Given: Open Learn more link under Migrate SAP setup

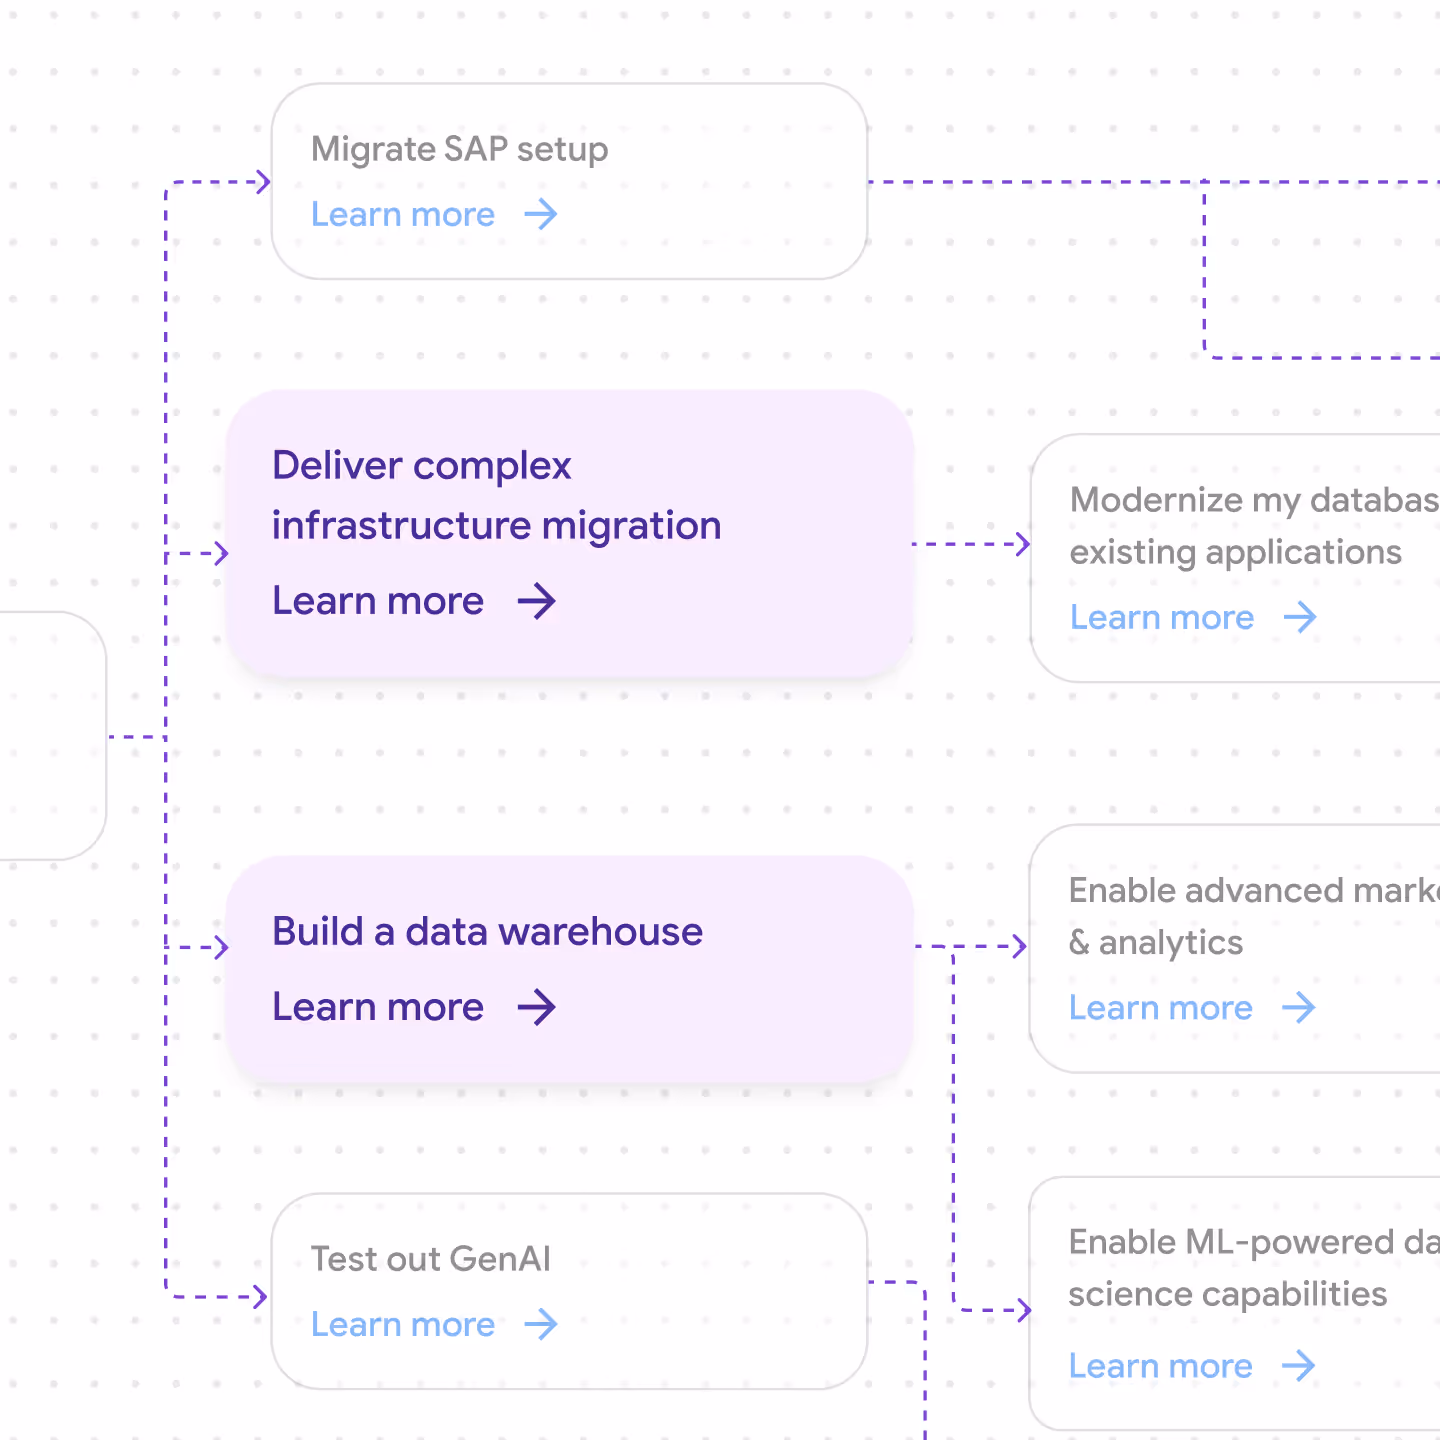Looking at the screenshot, I should click(403, 214).
